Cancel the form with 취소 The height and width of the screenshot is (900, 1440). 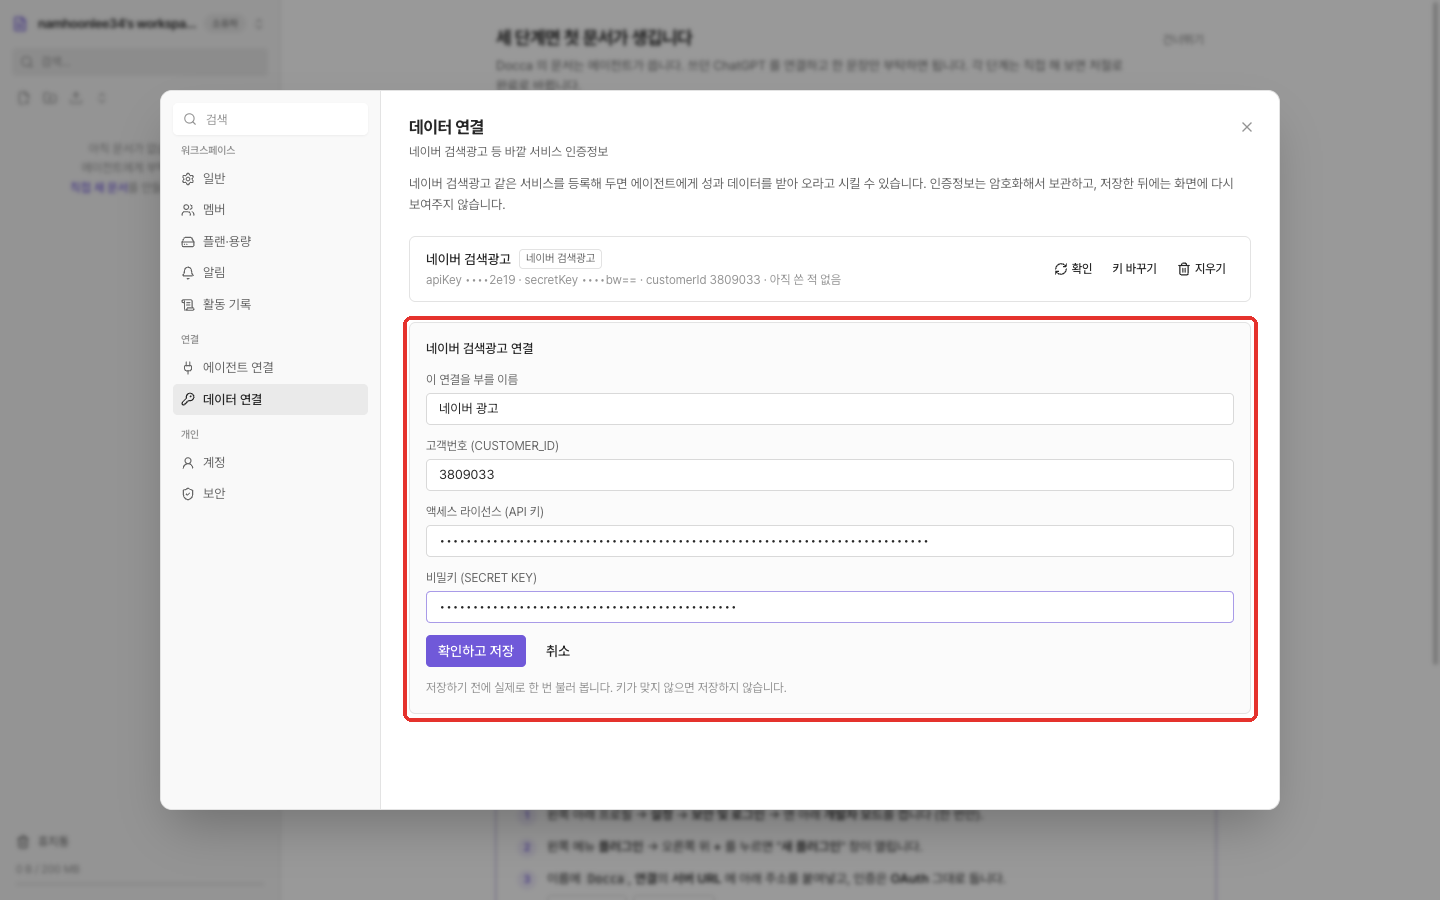[x=558, y=651]
